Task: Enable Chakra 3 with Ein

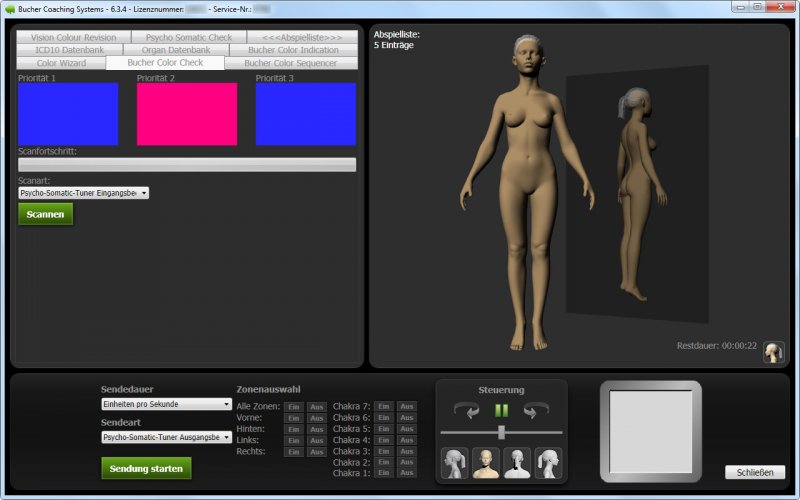Action: click(x=384, y=451)
